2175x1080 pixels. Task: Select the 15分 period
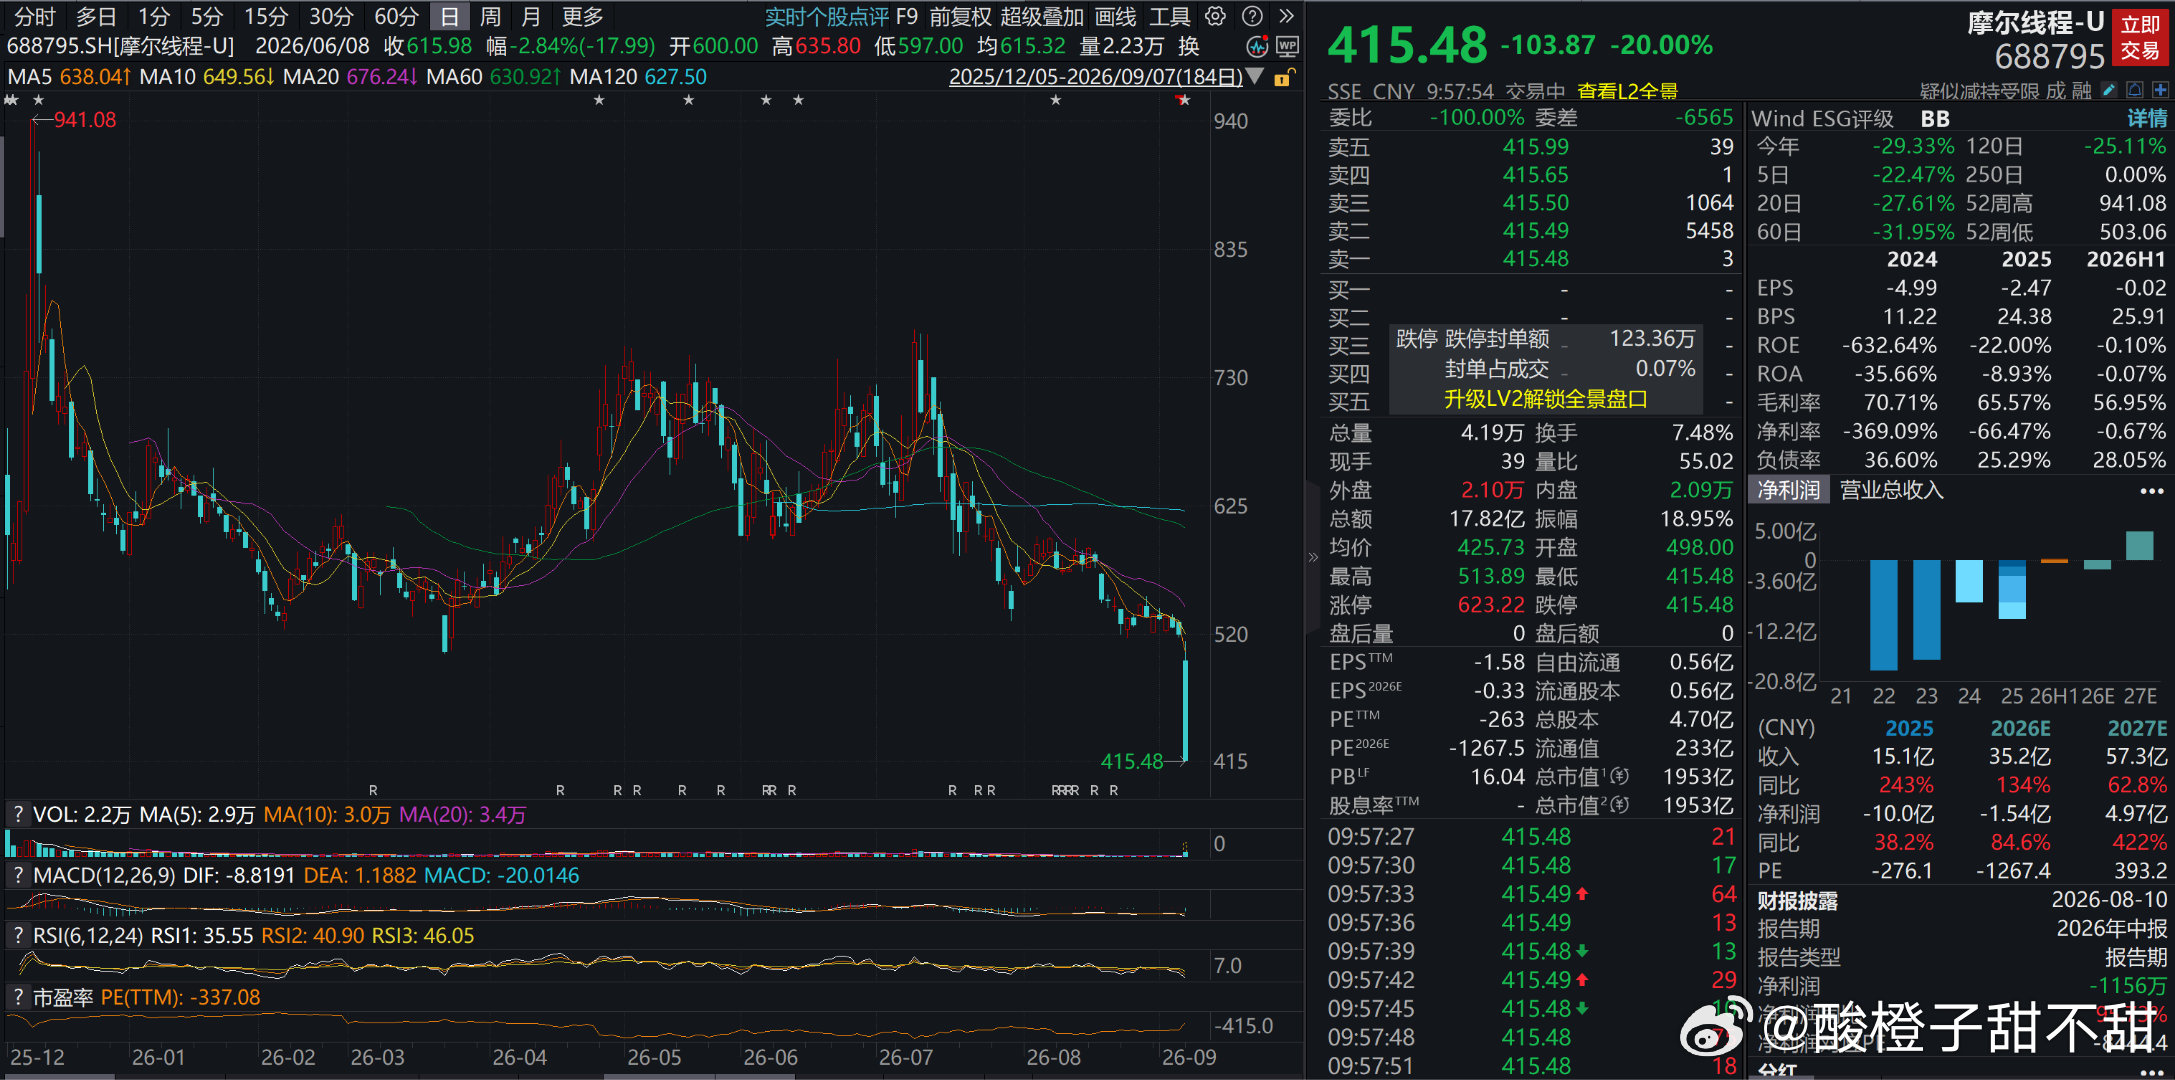click(x=266, y=16)
